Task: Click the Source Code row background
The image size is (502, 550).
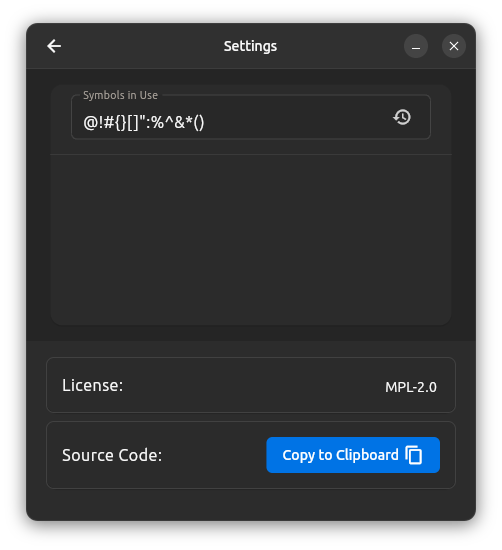Action: tap(251, 455)
